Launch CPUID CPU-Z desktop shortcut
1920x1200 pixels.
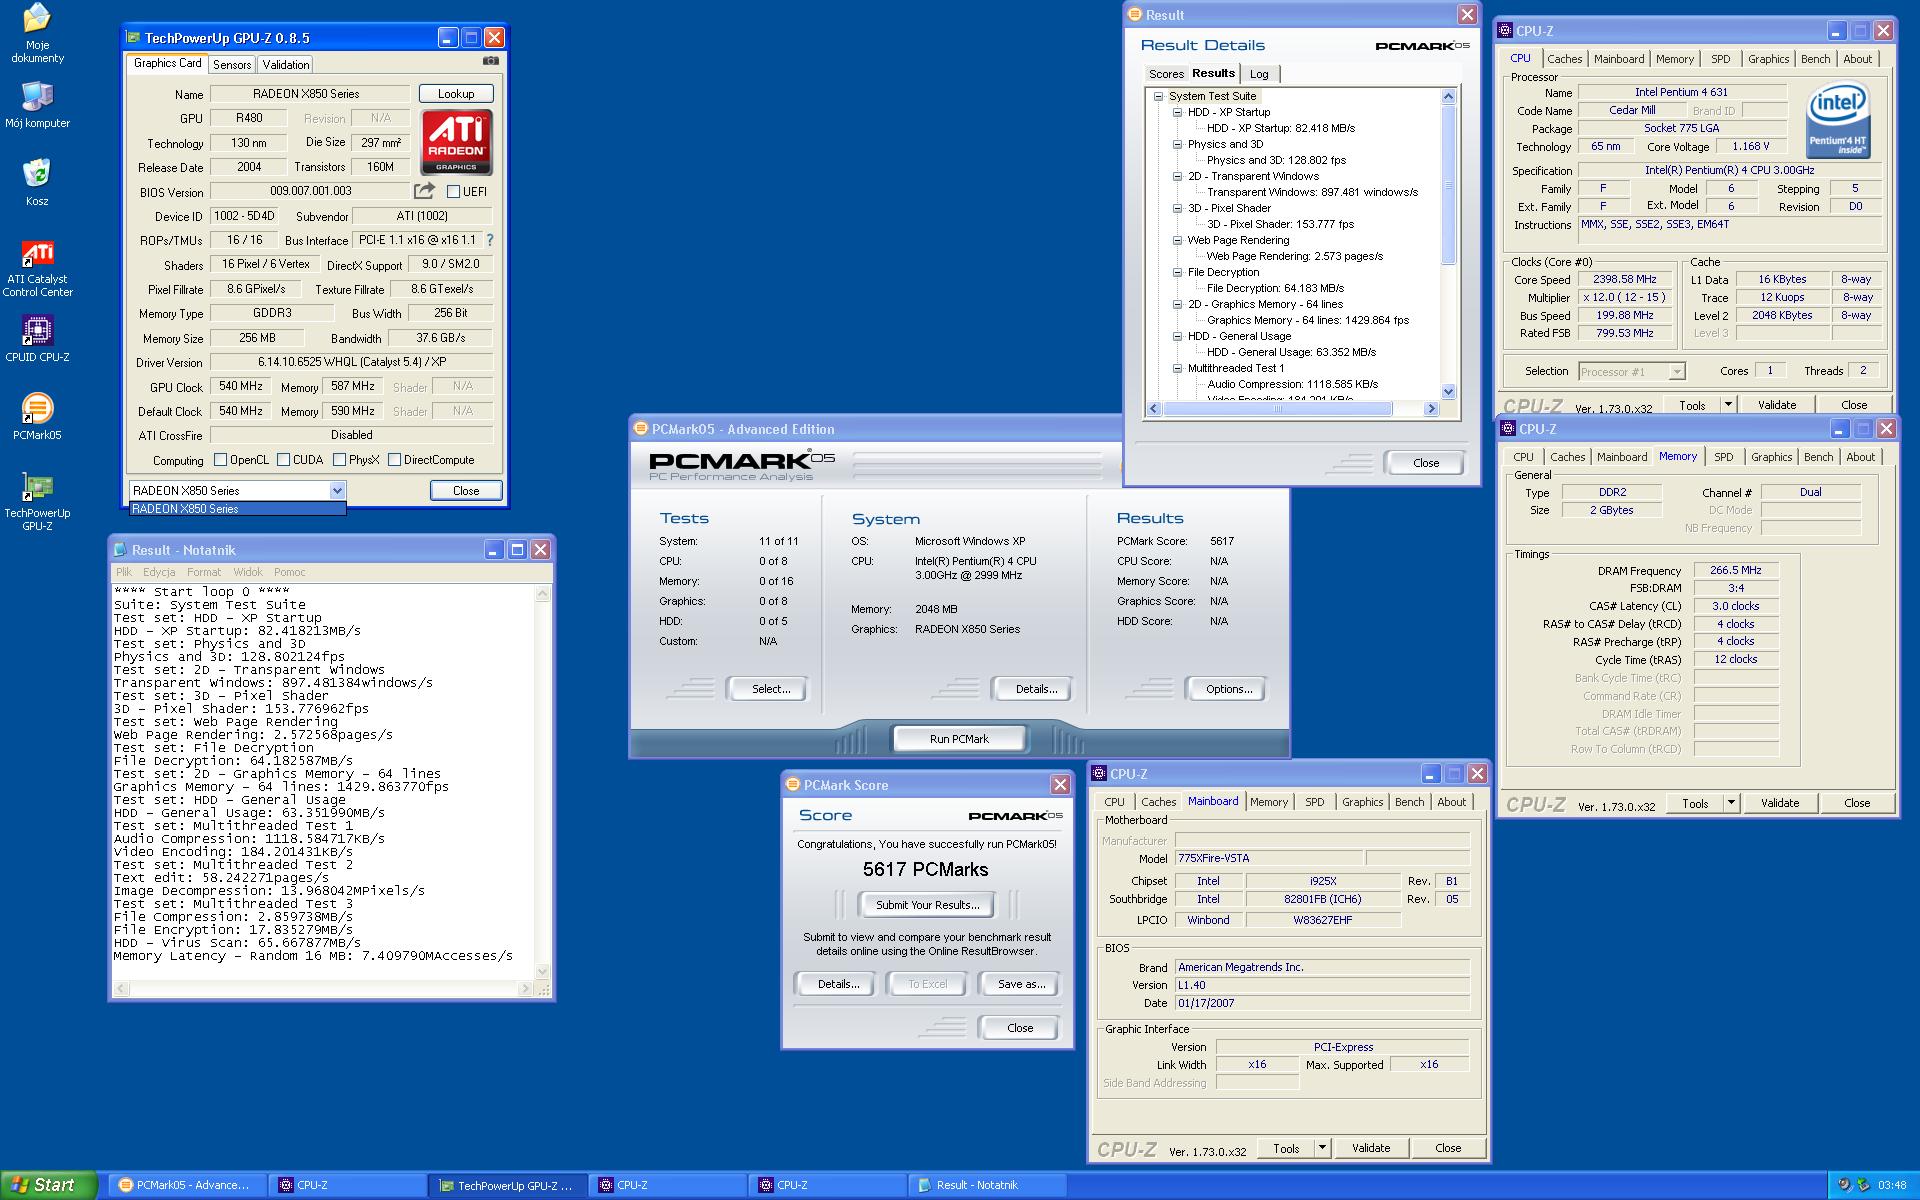pos(37,339)
